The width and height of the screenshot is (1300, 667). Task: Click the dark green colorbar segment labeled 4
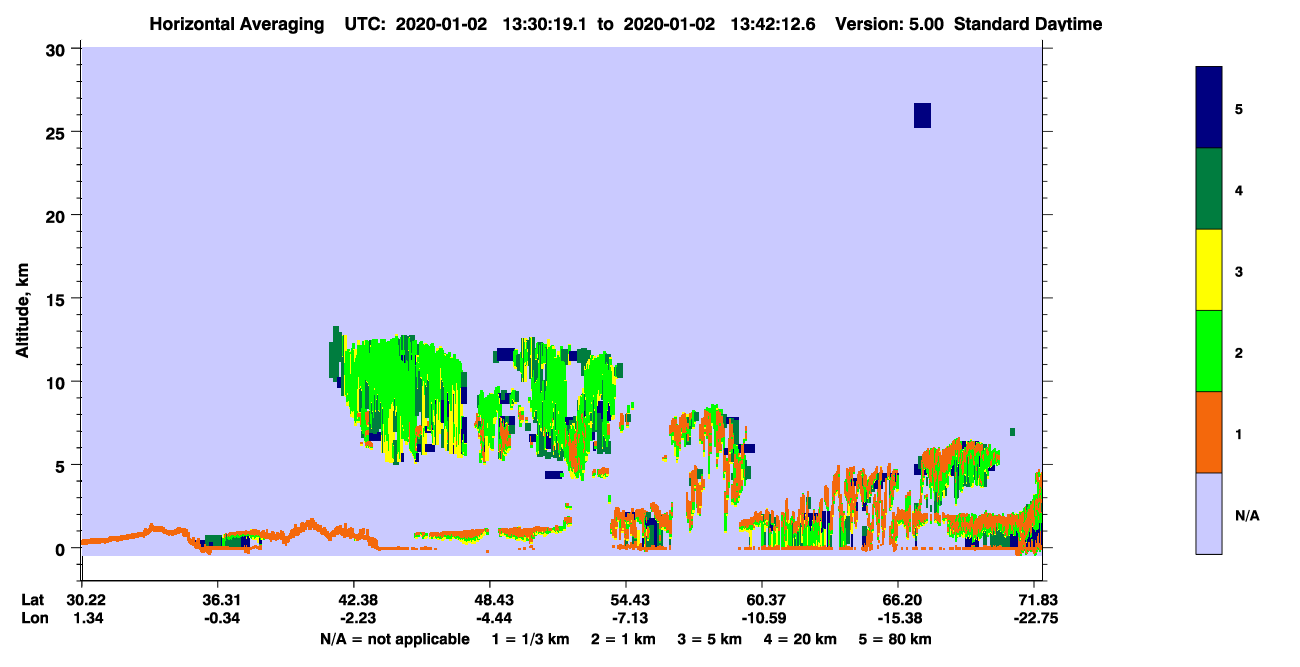(1209, 189)
